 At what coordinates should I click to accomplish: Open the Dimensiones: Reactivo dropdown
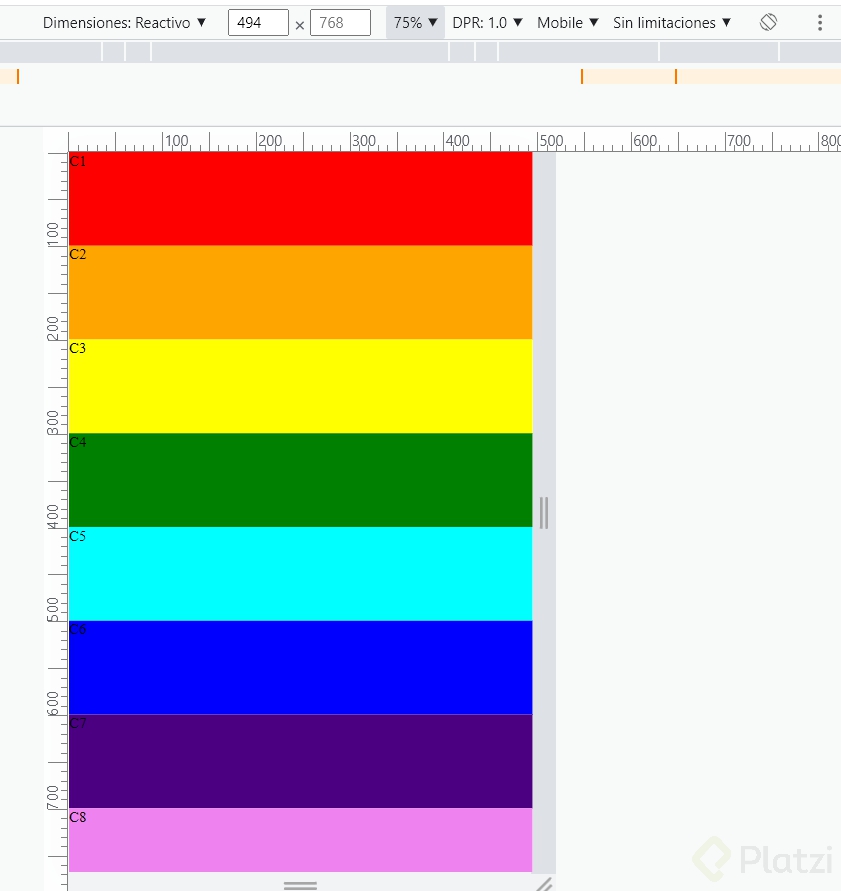(124, 23)
